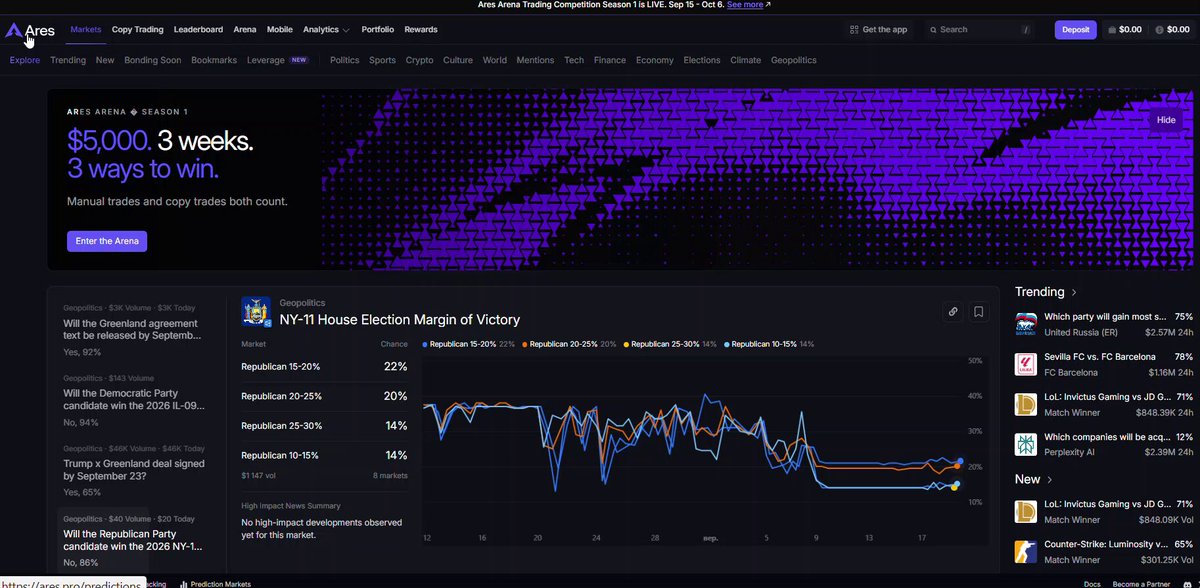Click the Ares logo in the header
The image size is (1200, 588).
pos(29,30)
